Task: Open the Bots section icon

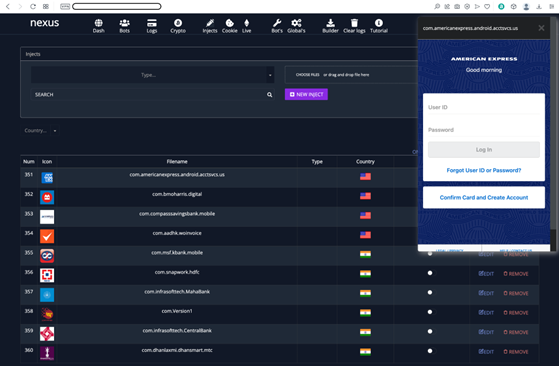Action: [124, 23]
